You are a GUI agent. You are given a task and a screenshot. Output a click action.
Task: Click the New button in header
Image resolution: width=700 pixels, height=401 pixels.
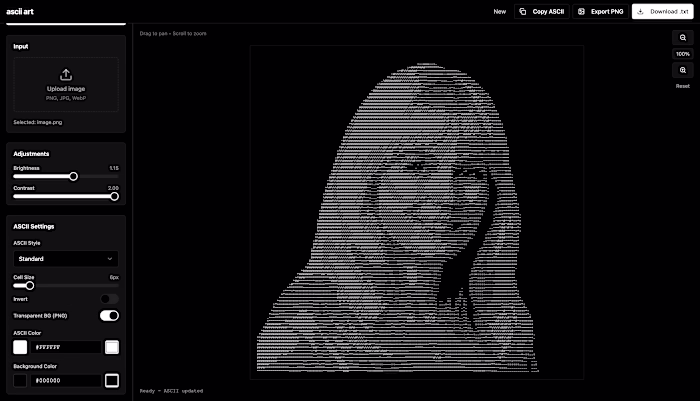(500, 12)
